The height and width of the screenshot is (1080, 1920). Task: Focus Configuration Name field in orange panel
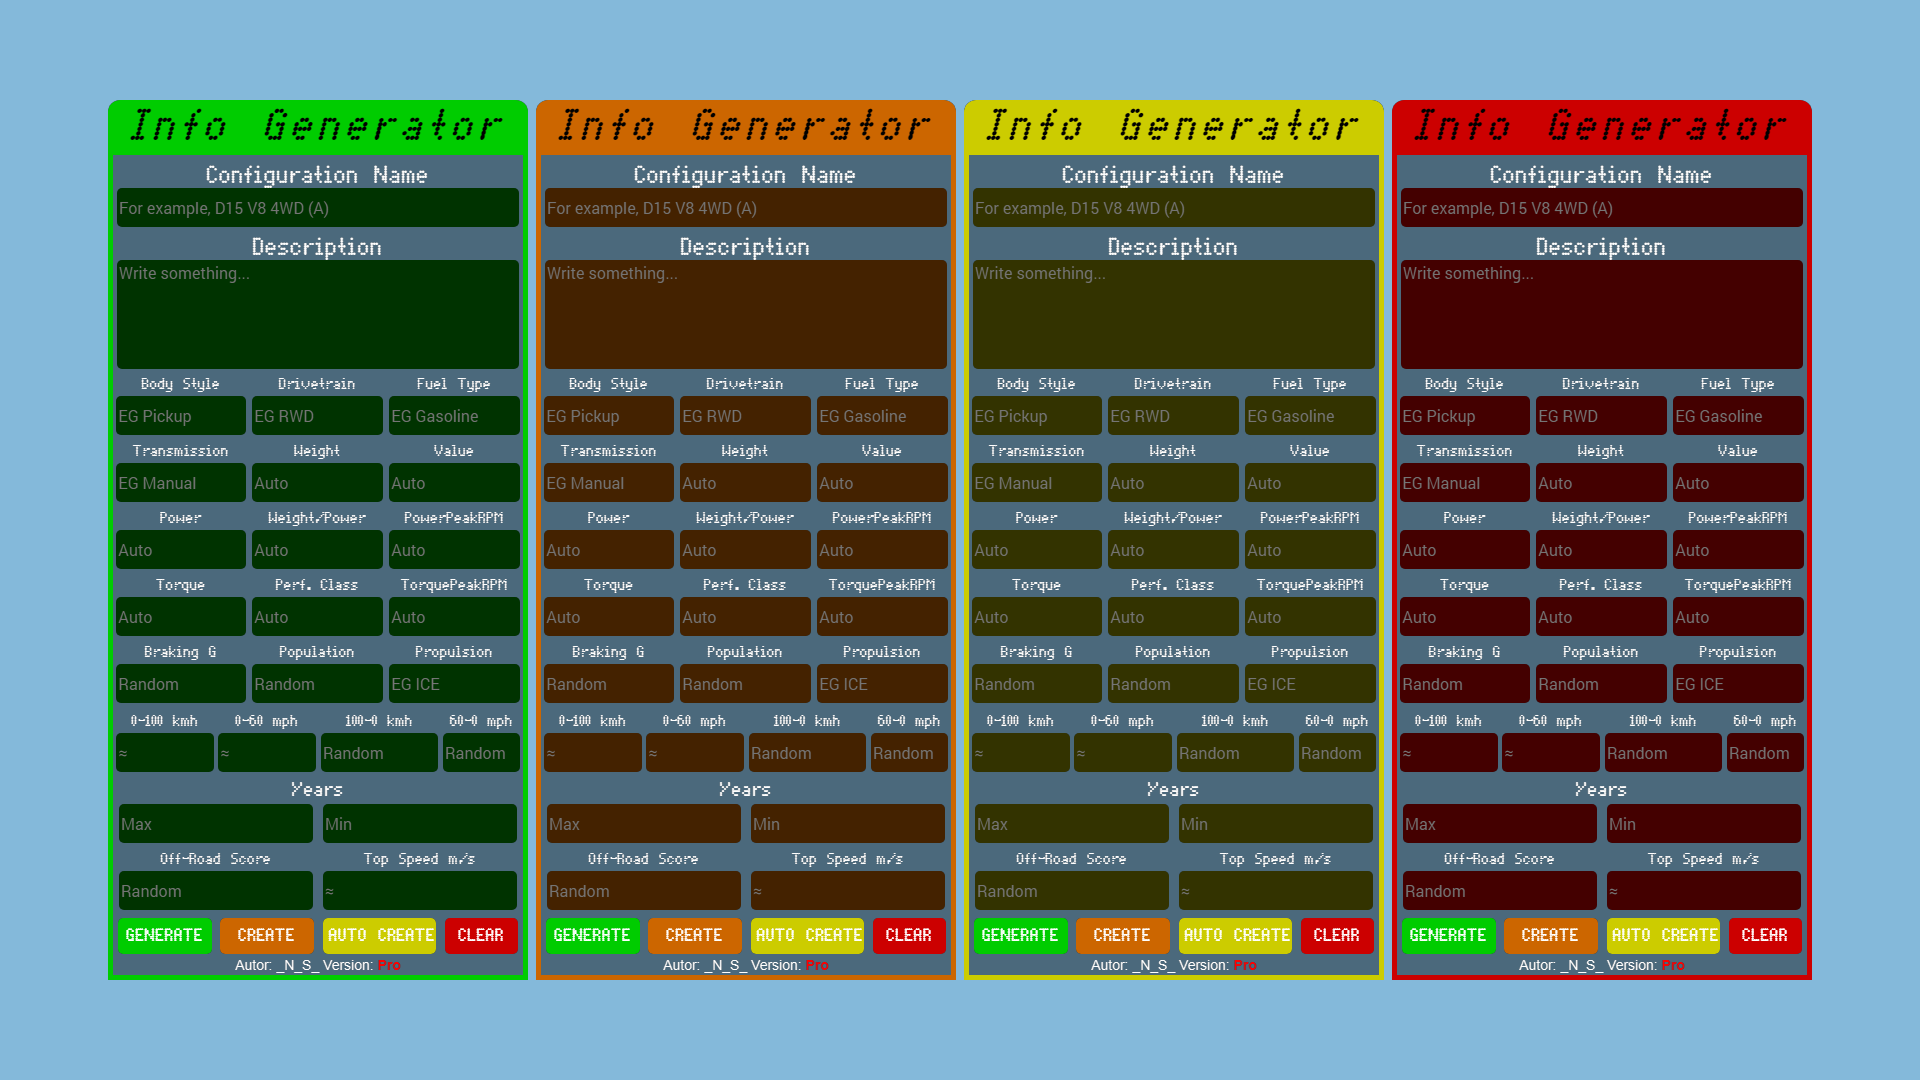coord(746,208)
